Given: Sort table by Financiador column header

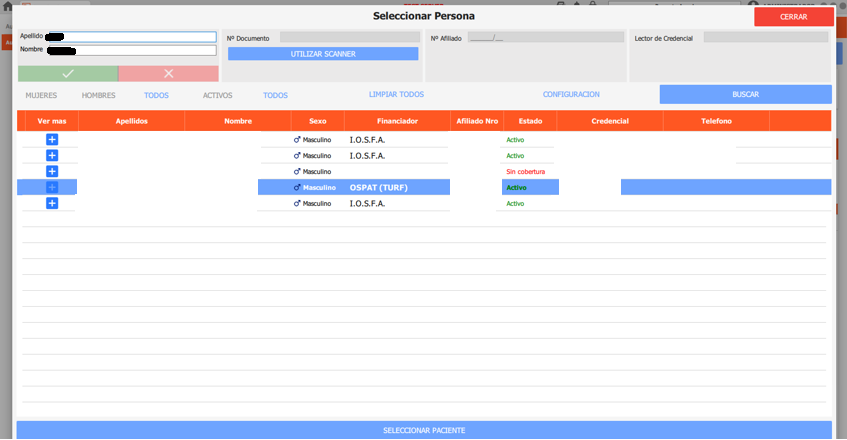Looking at the screenshot, I should [x=397, y=121].
